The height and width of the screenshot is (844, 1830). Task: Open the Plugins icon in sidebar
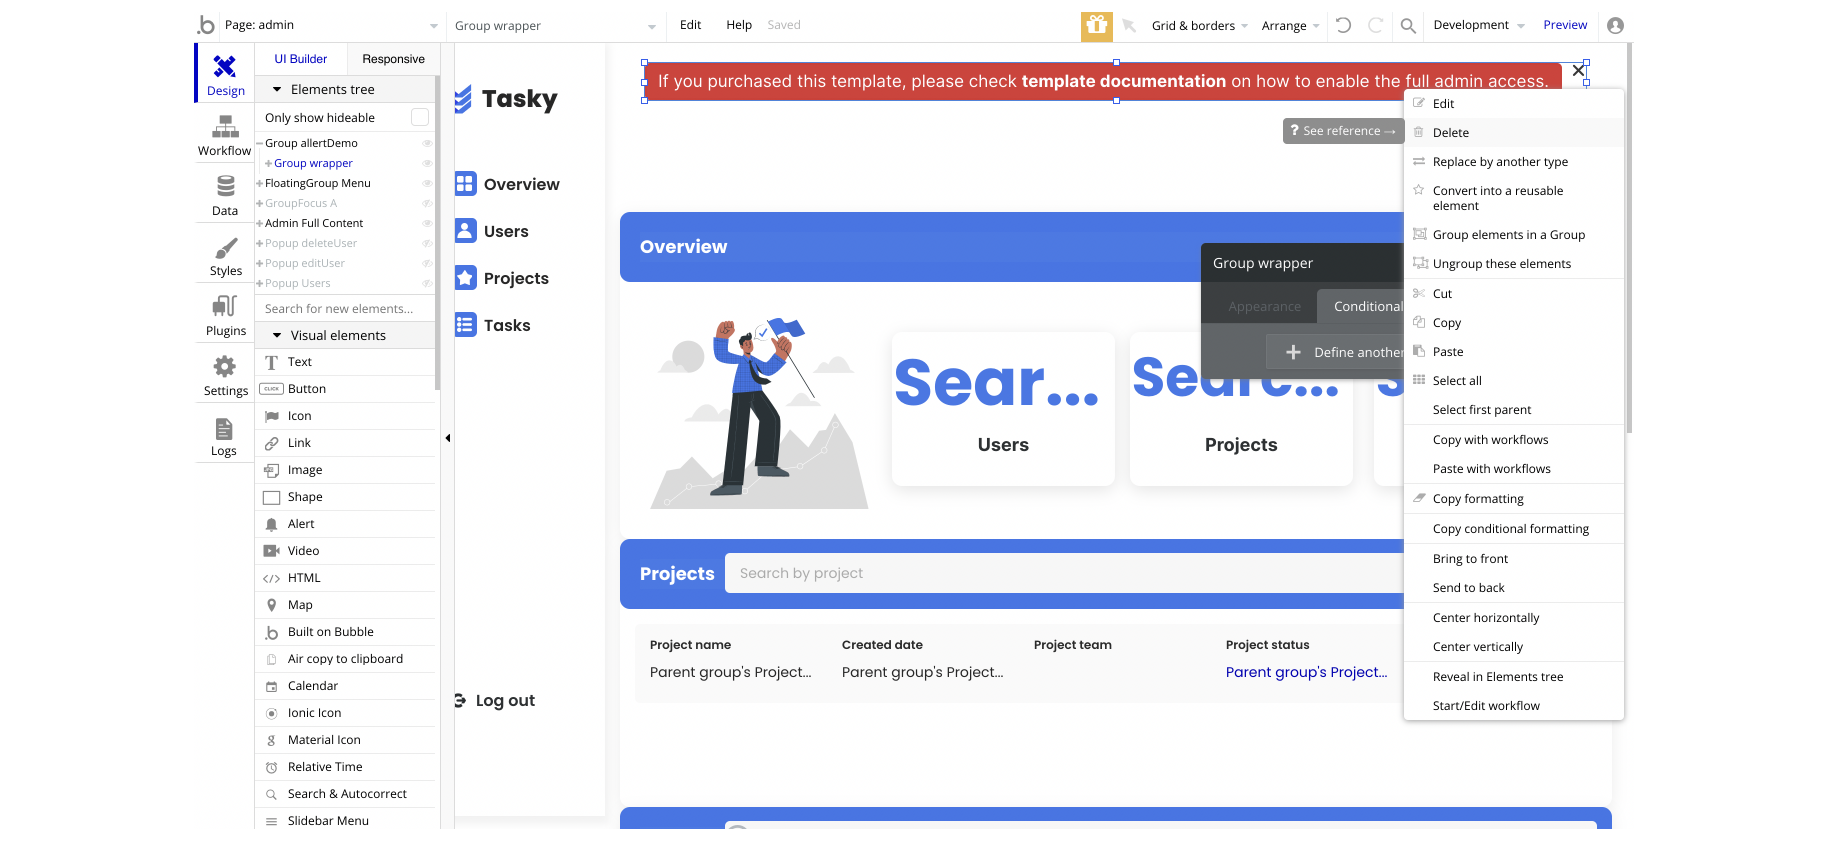tap(225, 306)
